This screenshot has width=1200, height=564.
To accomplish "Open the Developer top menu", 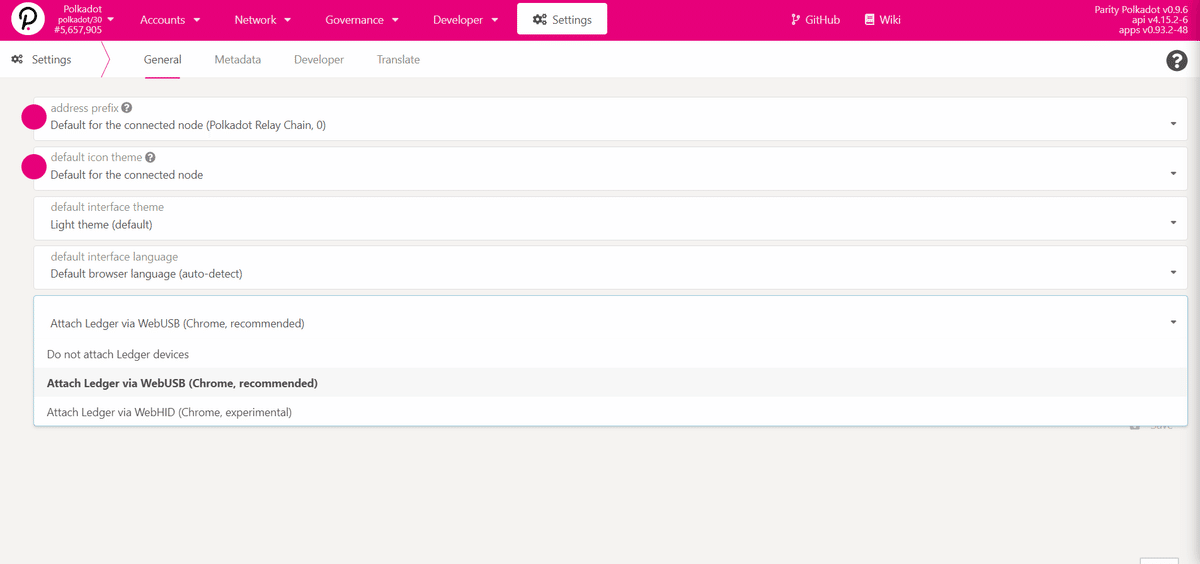I will 466,20.
